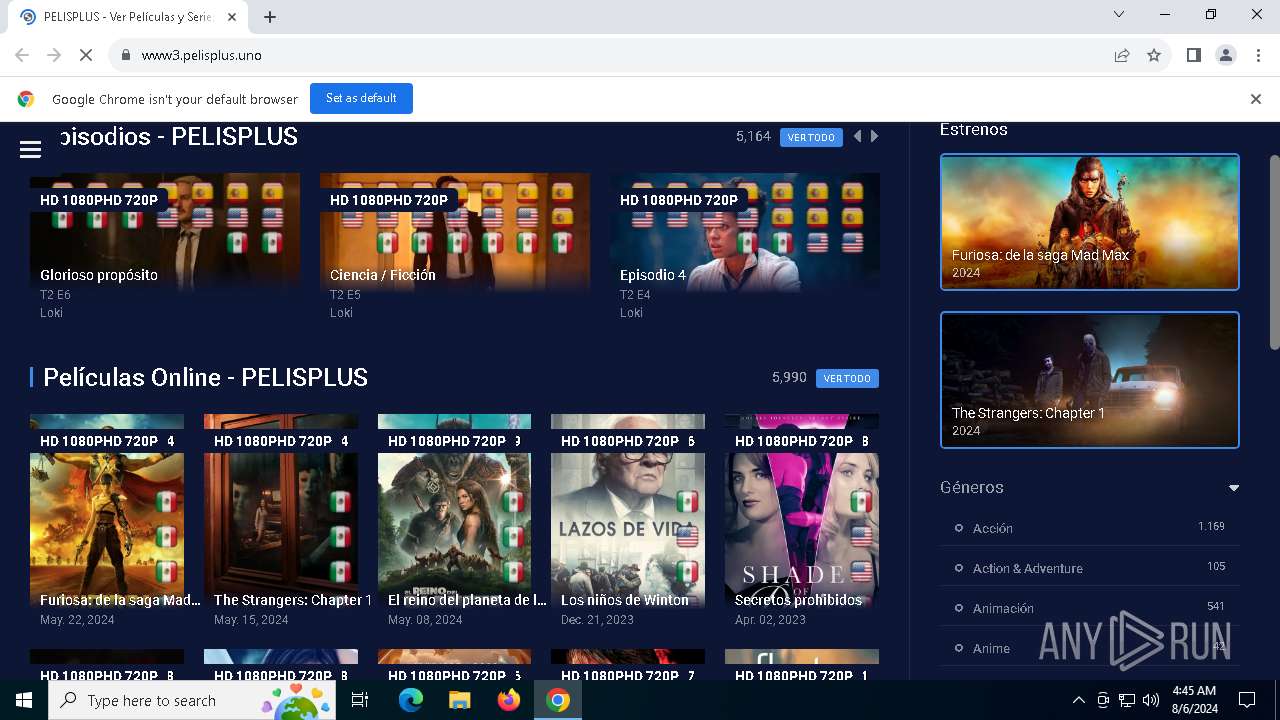View all episodes via VER TODO
The height and width of the screenshot is (720, 1280).
[811, 137]
